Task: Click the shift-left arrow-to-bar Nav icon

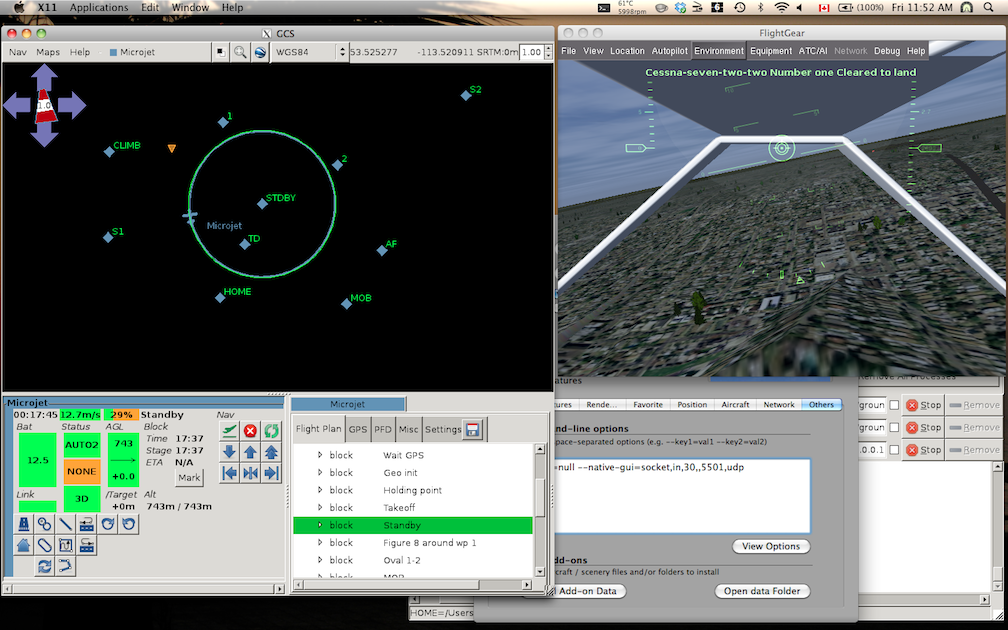Action: (x=229, y=473)
